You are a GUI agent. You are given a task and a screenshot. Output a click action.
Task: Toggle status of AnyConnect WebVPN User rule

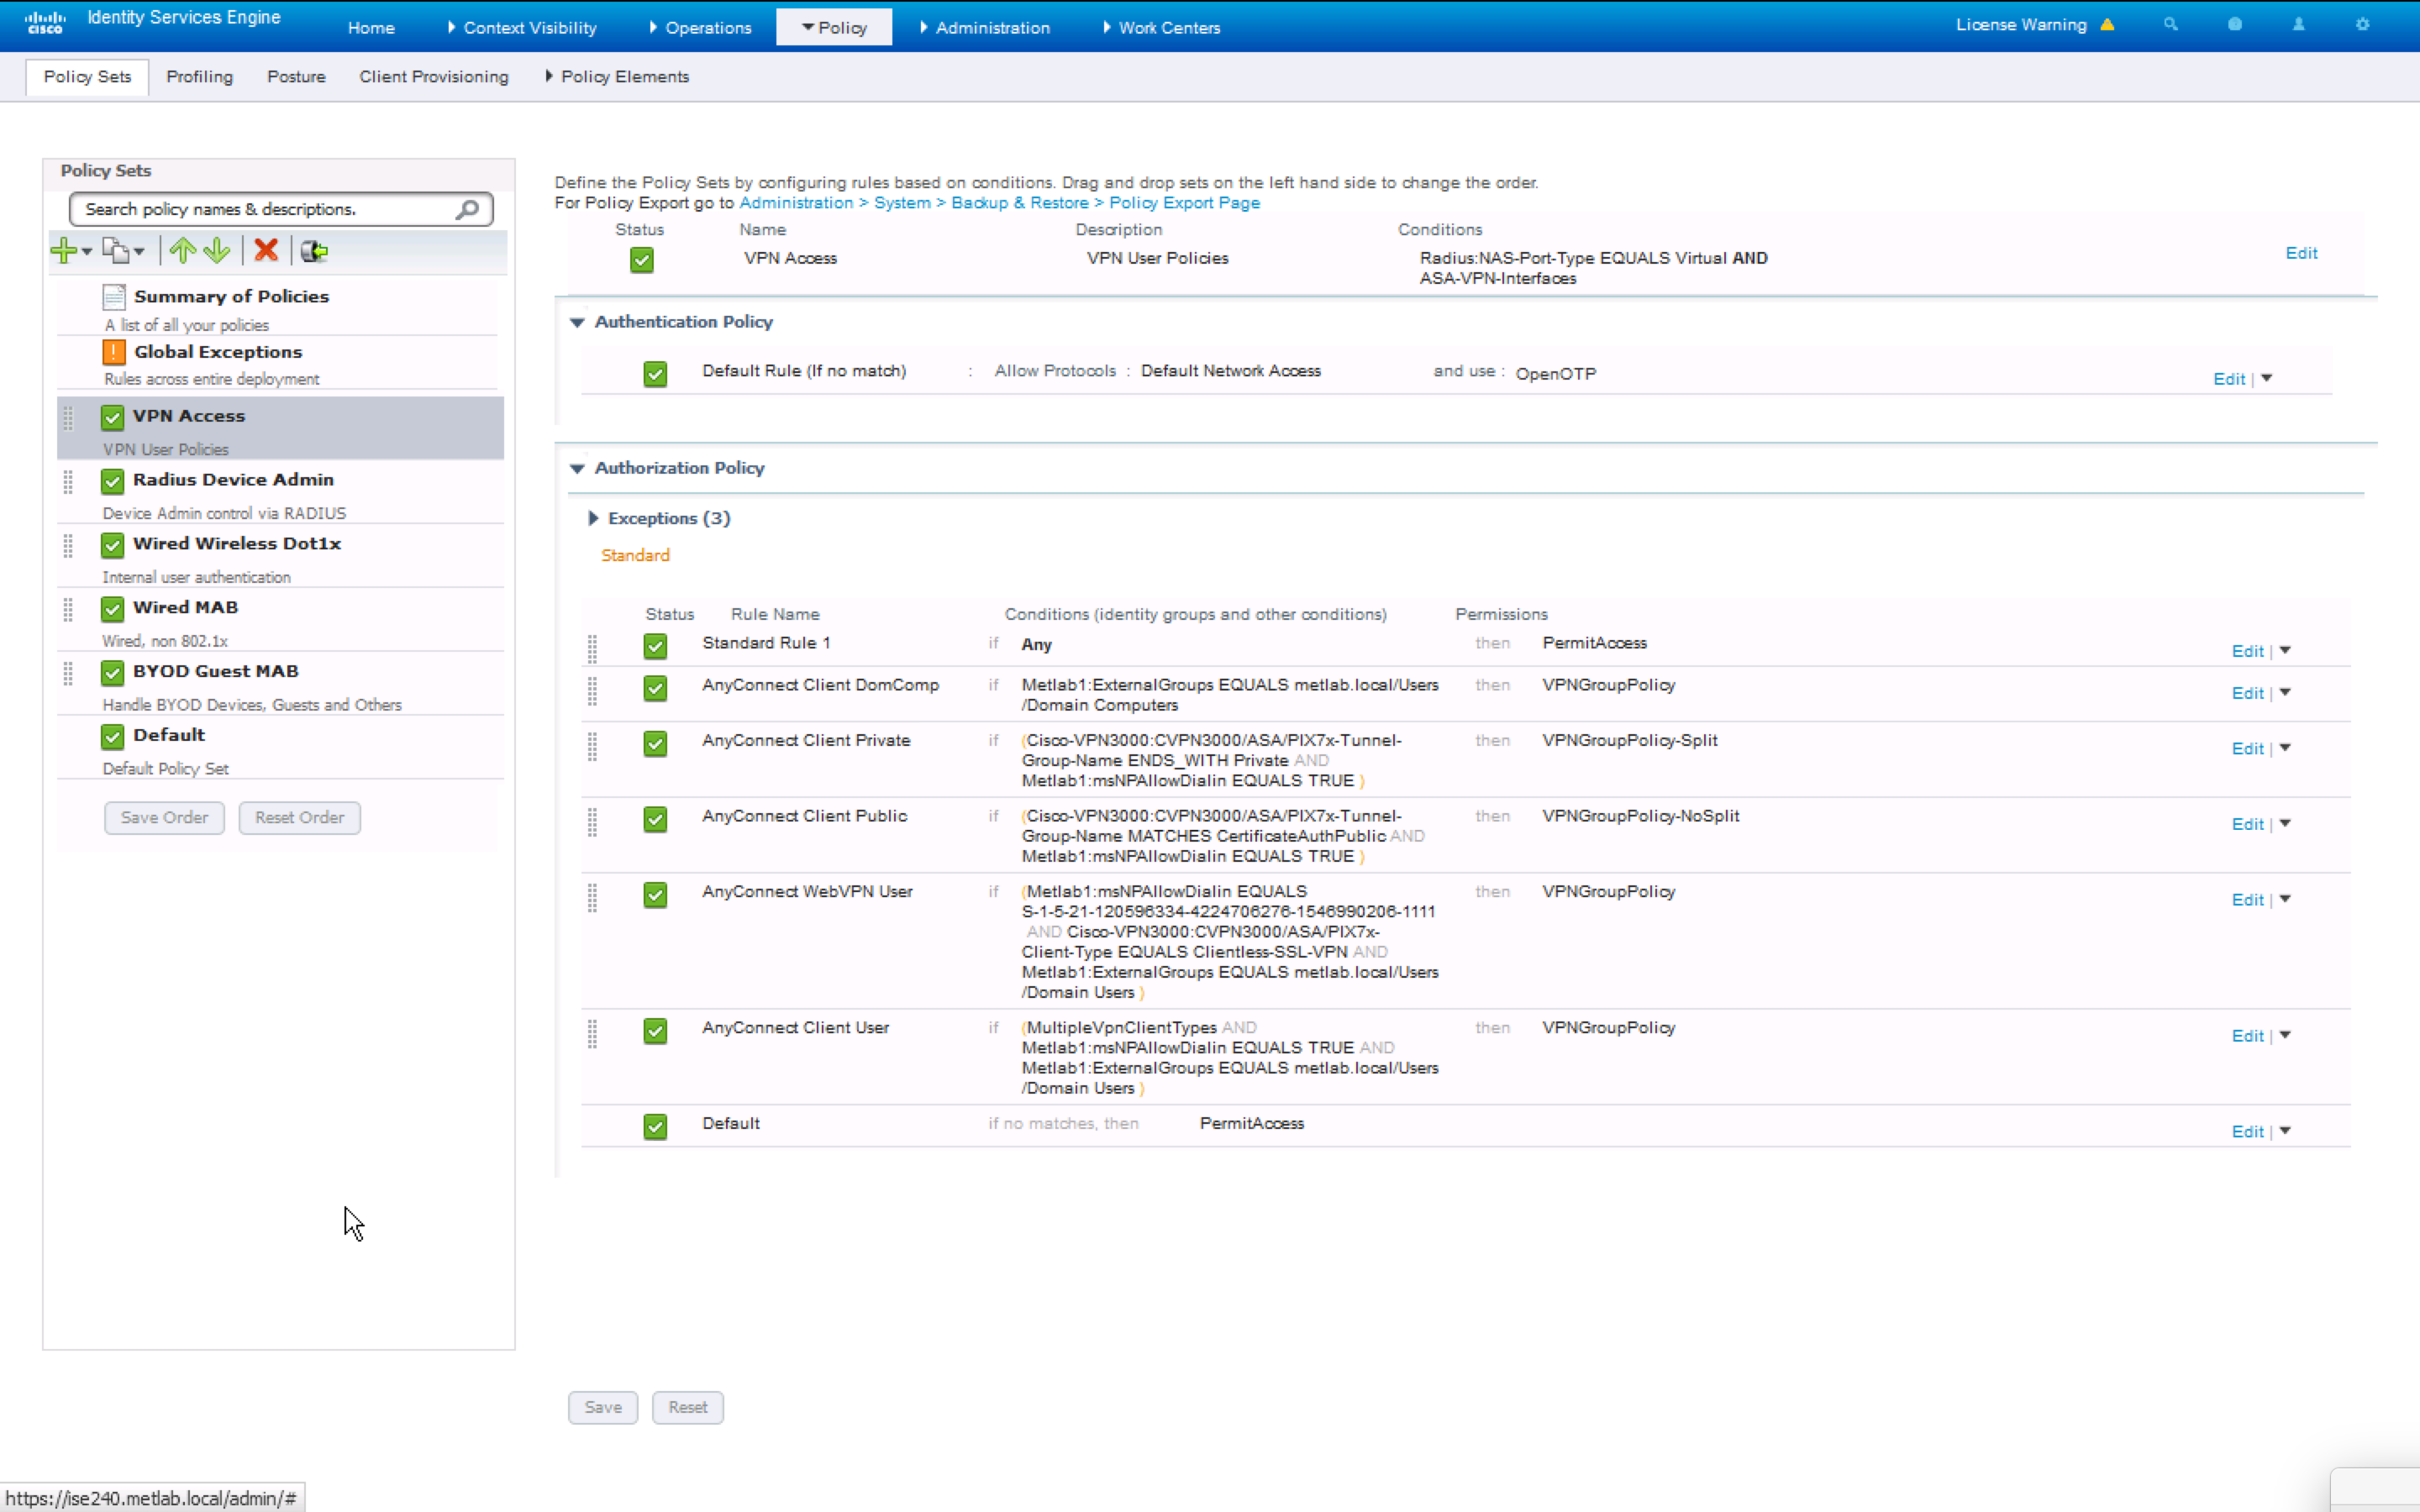tap(655, 895)
